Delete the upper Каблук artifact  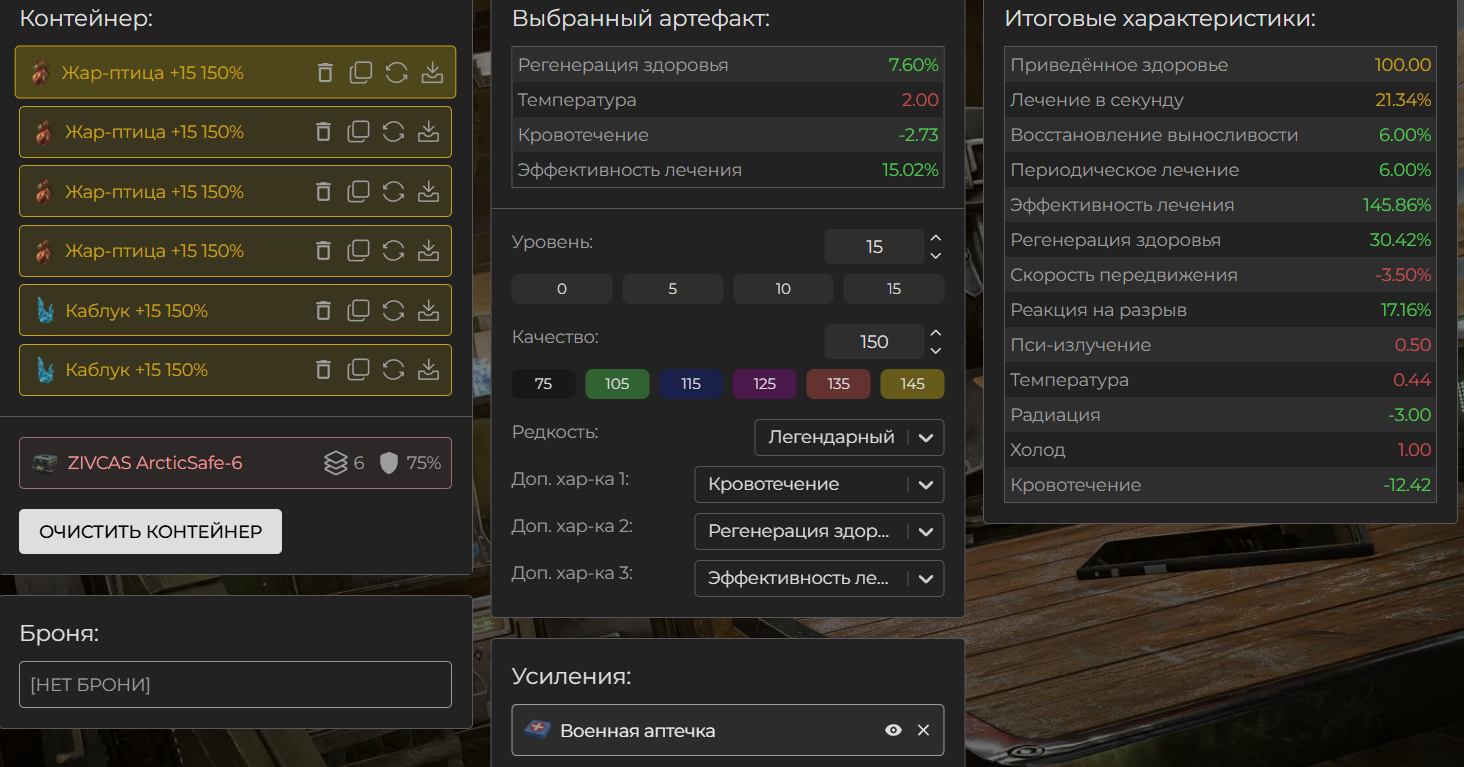pyautogui.click(x=323, y=310)
